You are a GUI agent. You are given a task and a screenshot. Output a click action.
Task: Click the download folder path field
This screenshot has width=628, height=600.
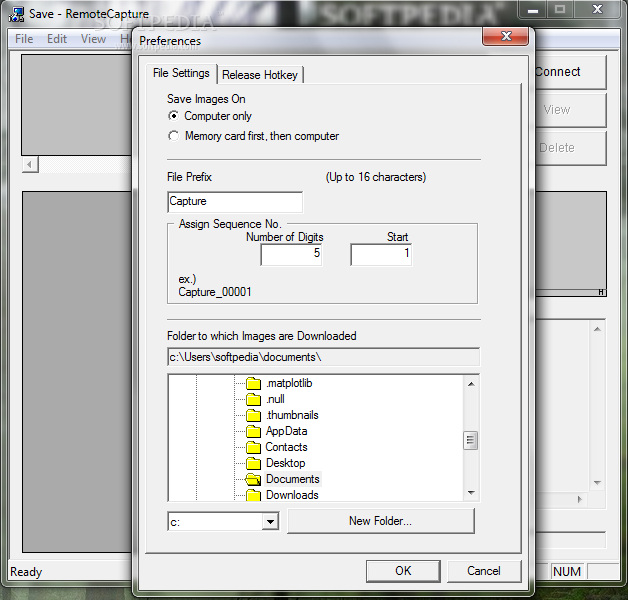click(323, 357)
